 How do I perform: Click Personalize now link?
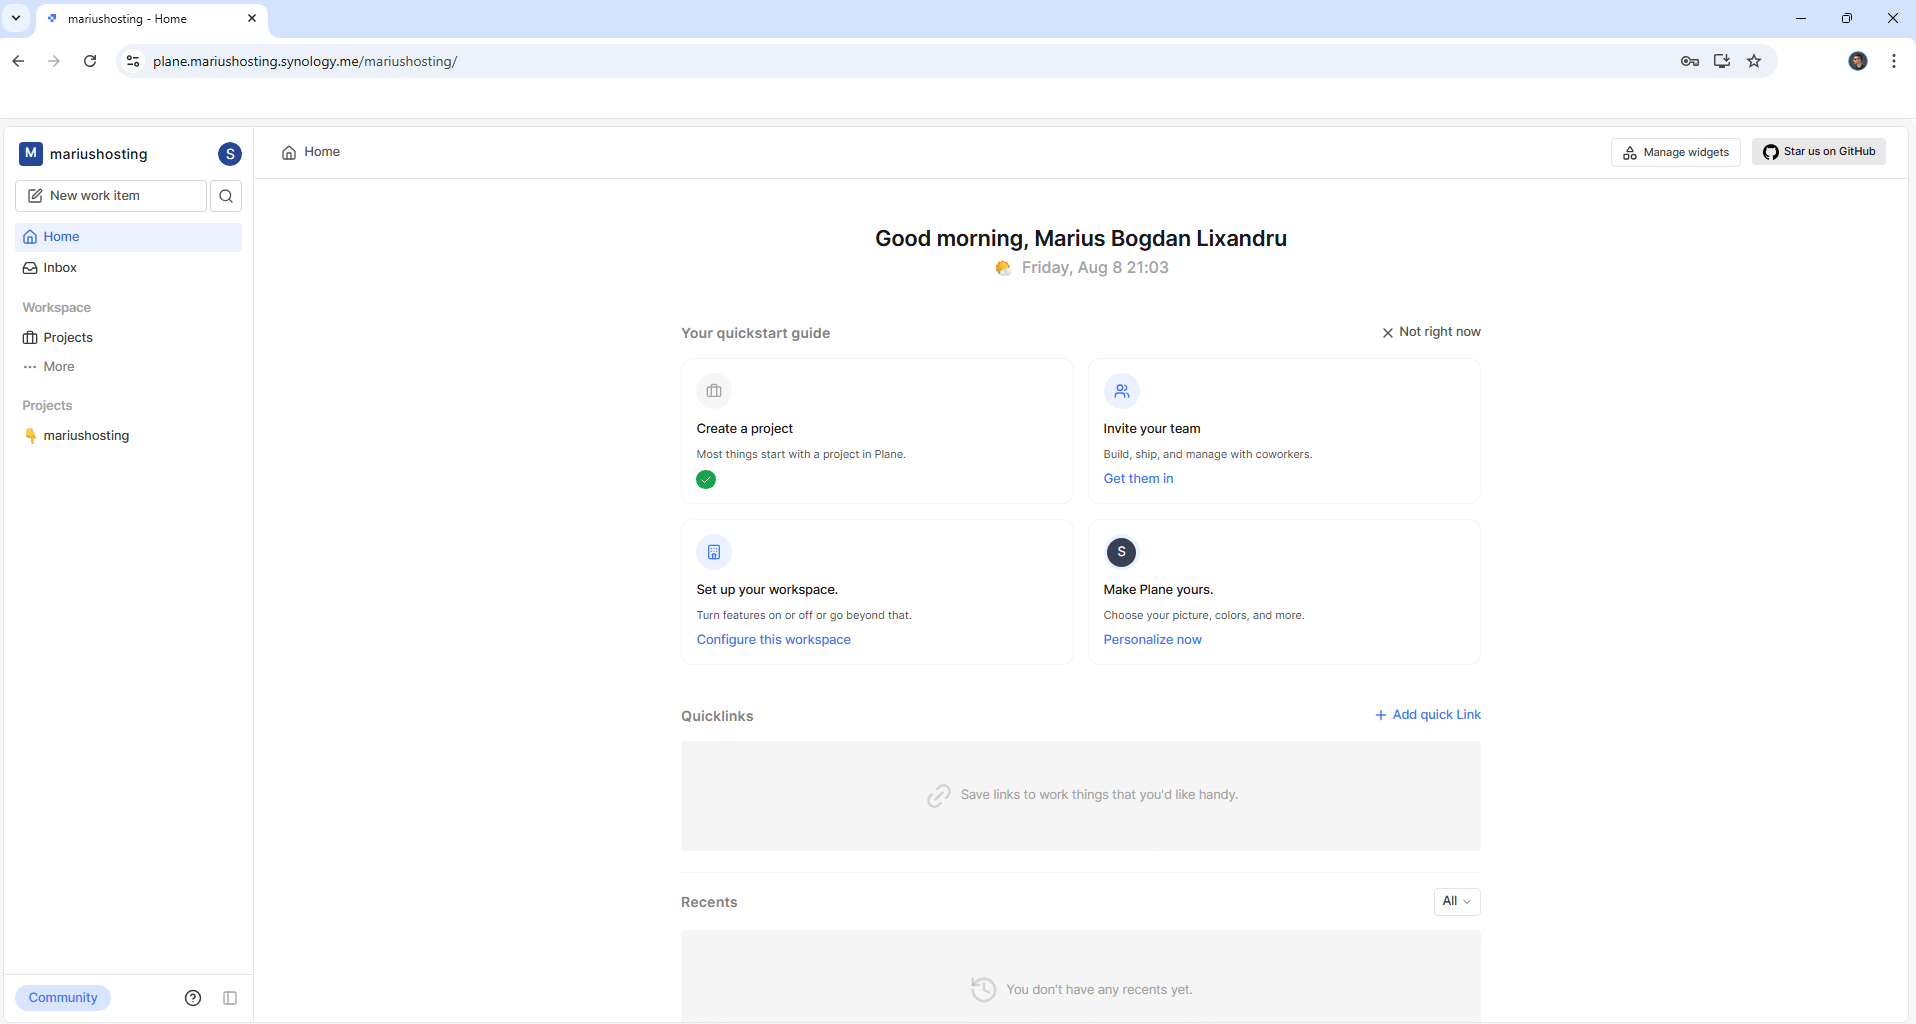point(1152,640)
